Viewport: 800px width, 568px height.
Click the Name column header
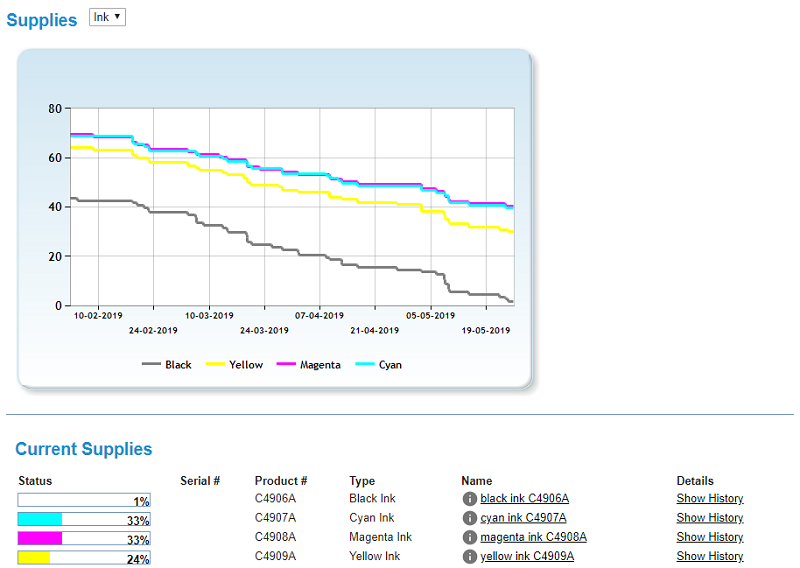(477, 481)
